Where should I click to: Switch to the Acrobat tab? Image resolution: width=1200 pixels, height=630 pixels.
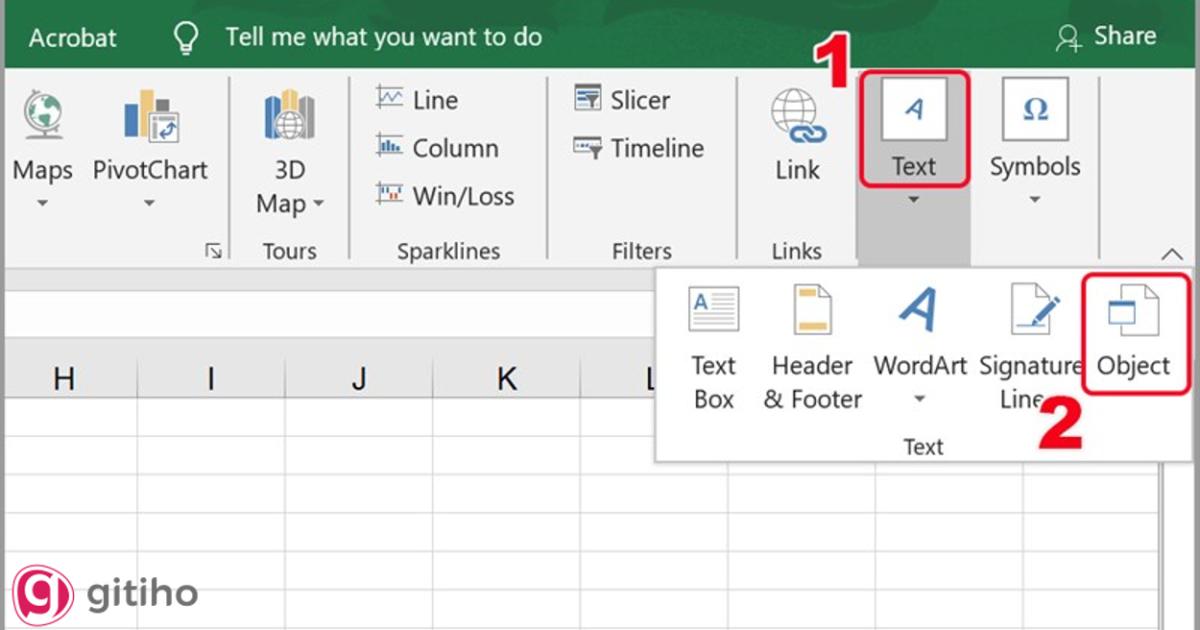click(72, 36)
